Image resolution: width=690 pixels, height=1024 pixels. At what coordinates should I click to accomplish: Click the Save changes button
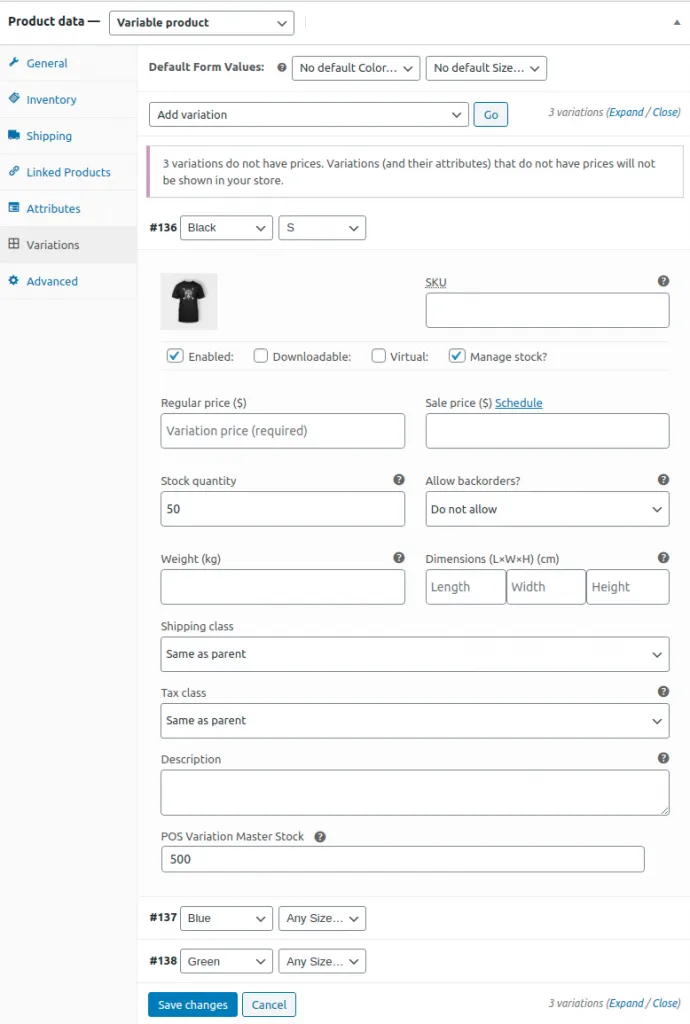192,1005
